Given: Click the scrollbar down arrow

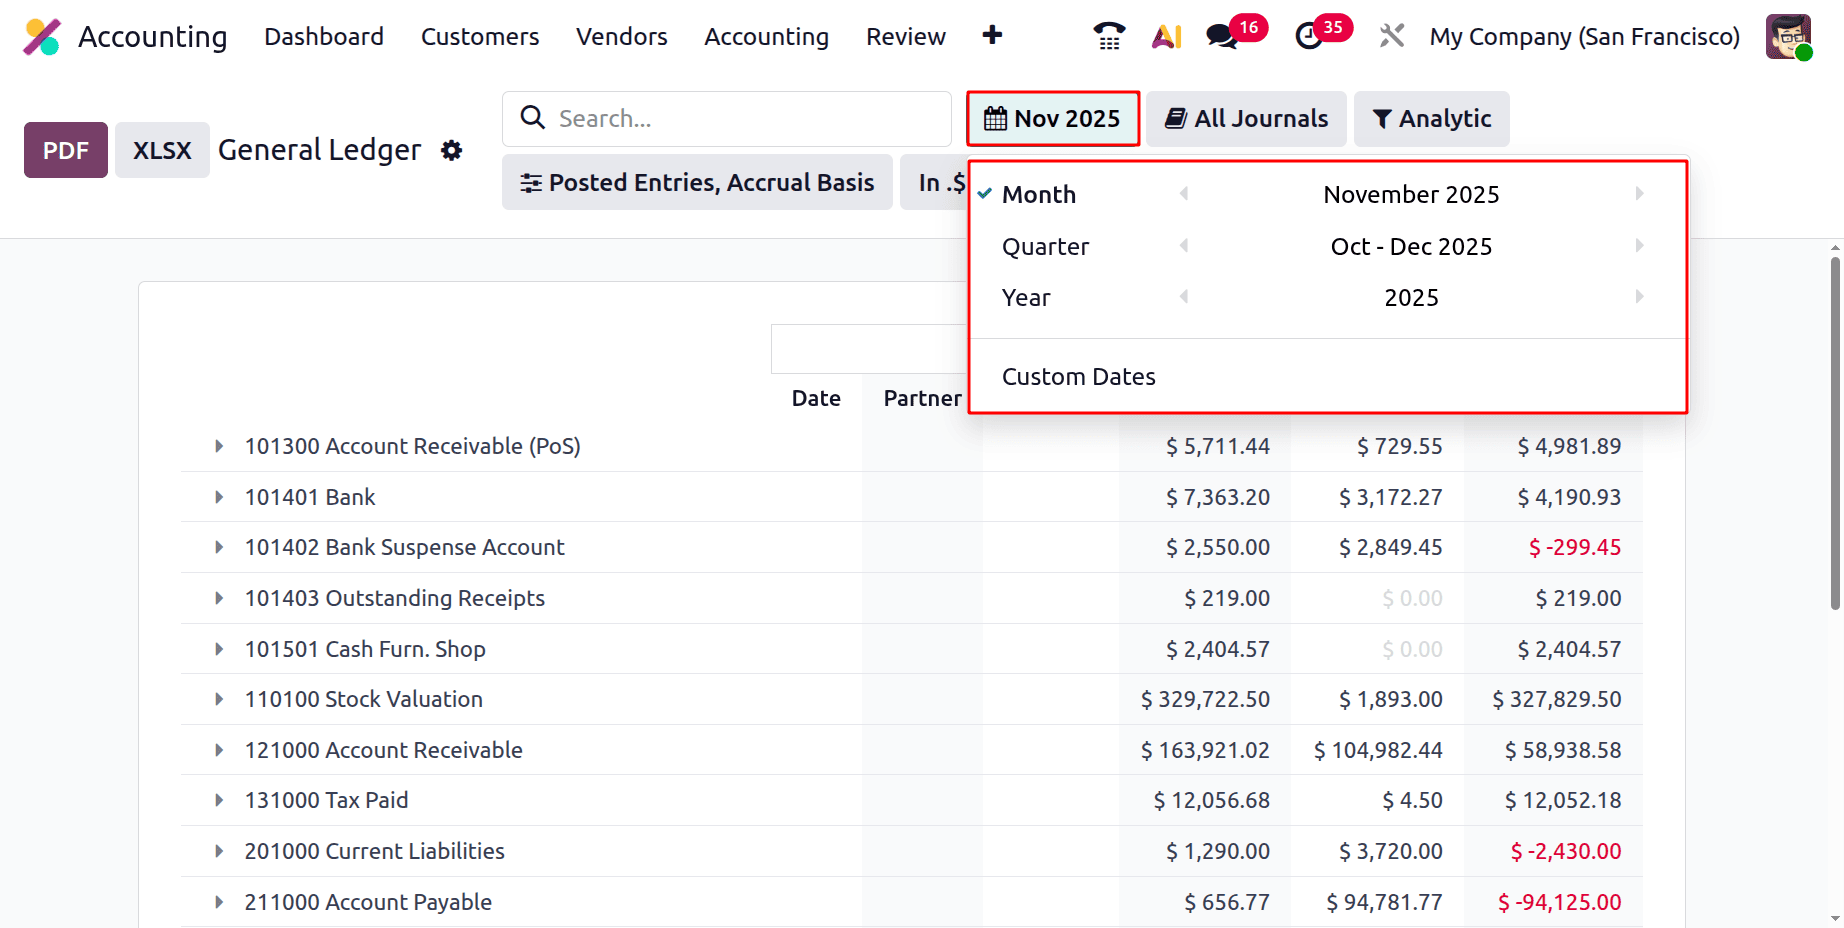Looking at the screenshot, I should click(x=1835, y=918).
